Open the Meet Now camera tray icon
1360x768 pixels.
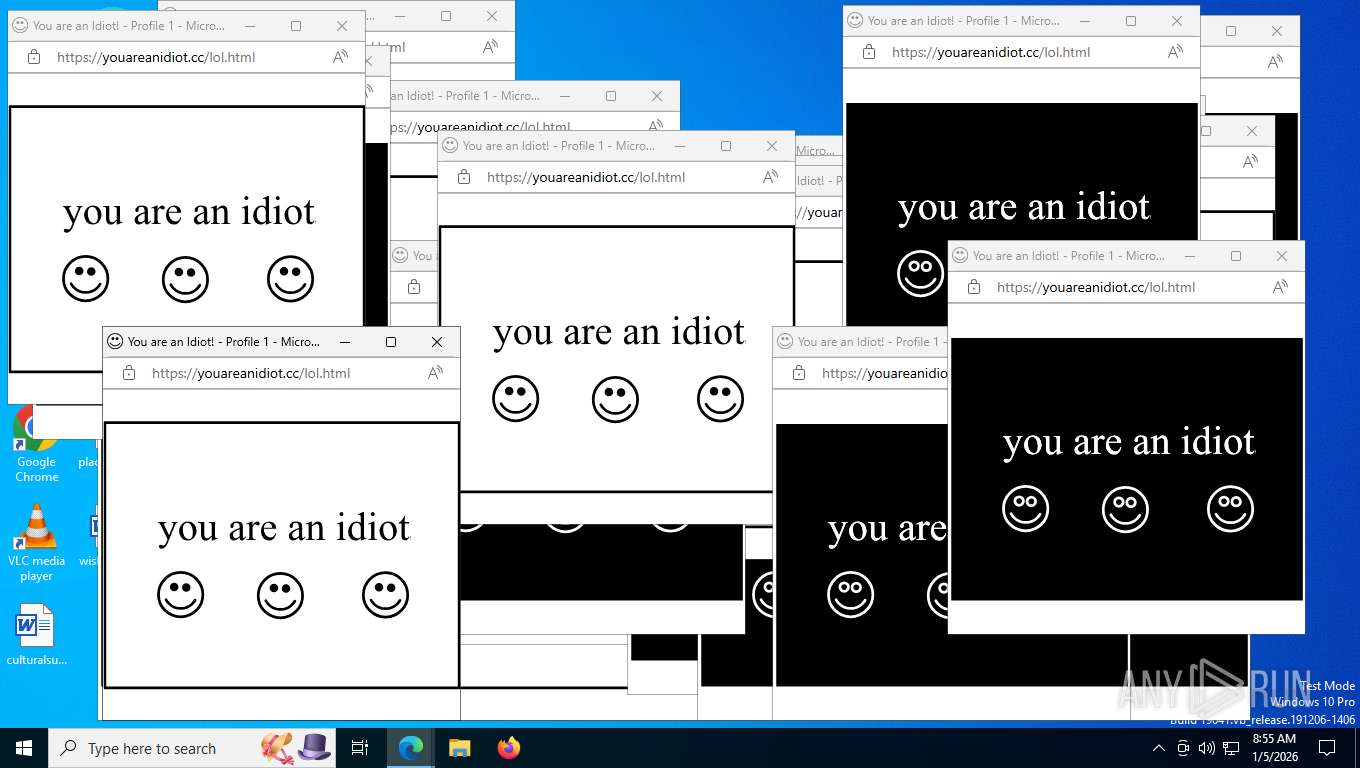(1183, 748)
